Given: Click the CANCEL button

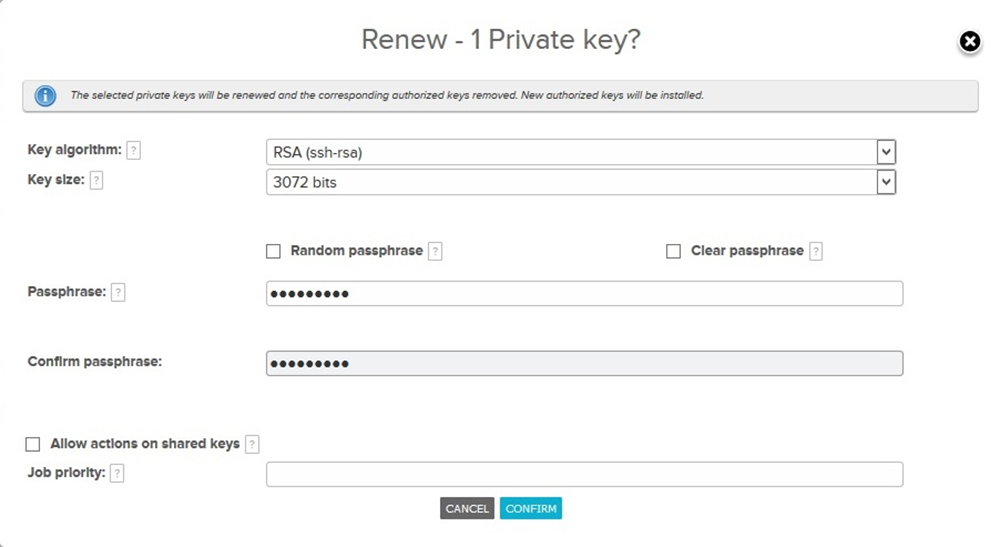Looking at the screenshot, I should tap(467, 509).
